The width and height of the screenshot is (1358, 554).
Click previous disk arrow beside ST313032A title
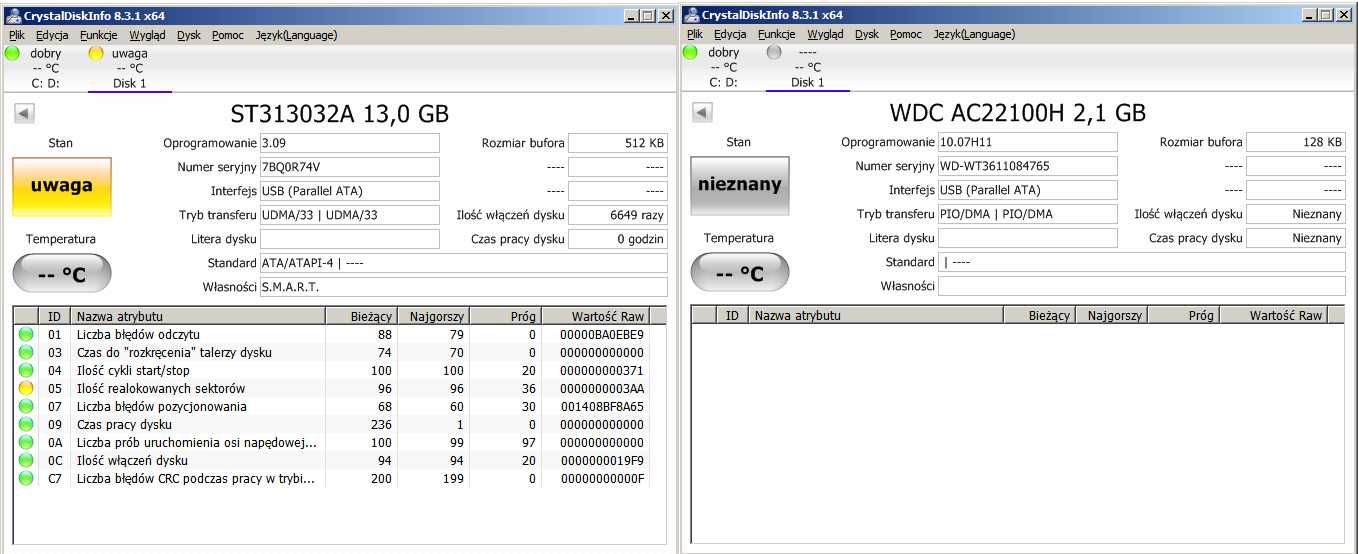click(24, 113)
